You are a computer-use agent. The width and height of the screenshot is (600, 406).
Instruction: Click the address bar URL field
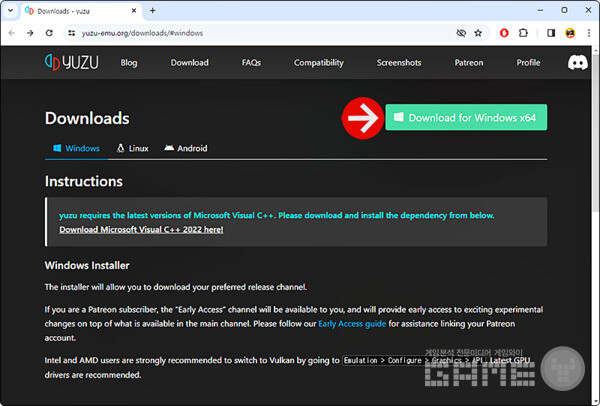coord(264,33)
